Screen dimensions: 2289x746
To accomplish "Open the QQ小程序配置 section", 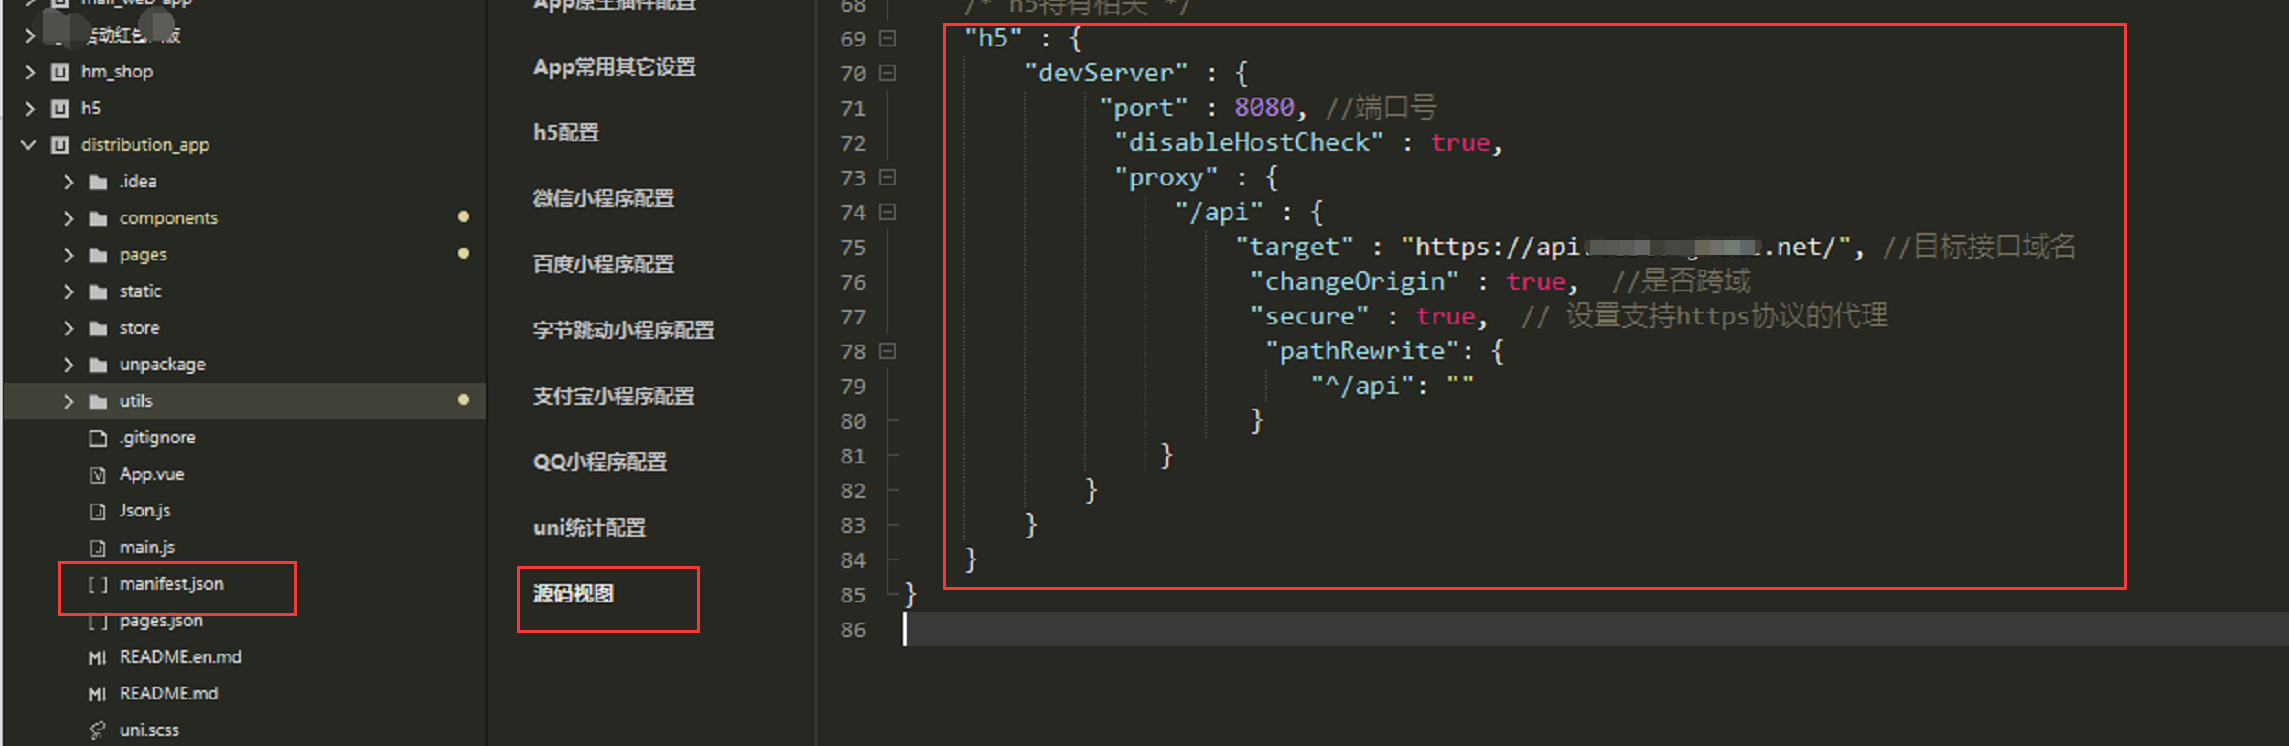I will [x=600, y=462].
